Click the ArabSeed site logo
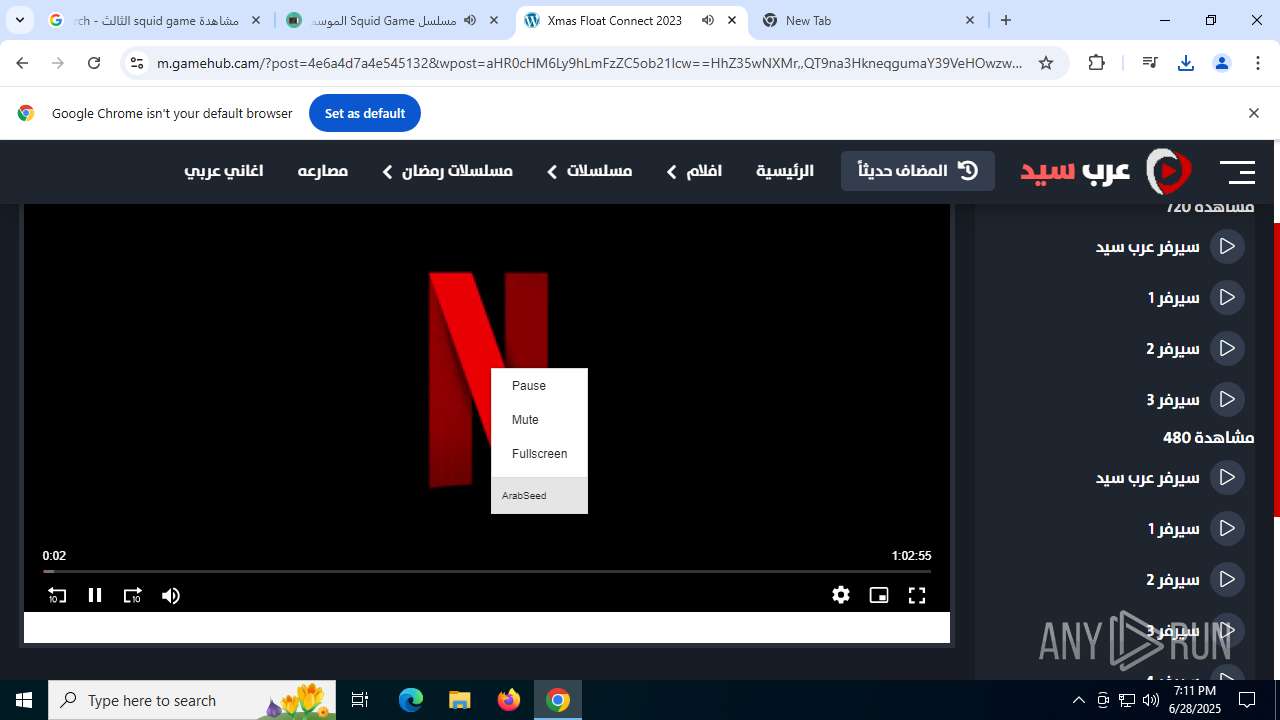 click(x=1106, y=171)
